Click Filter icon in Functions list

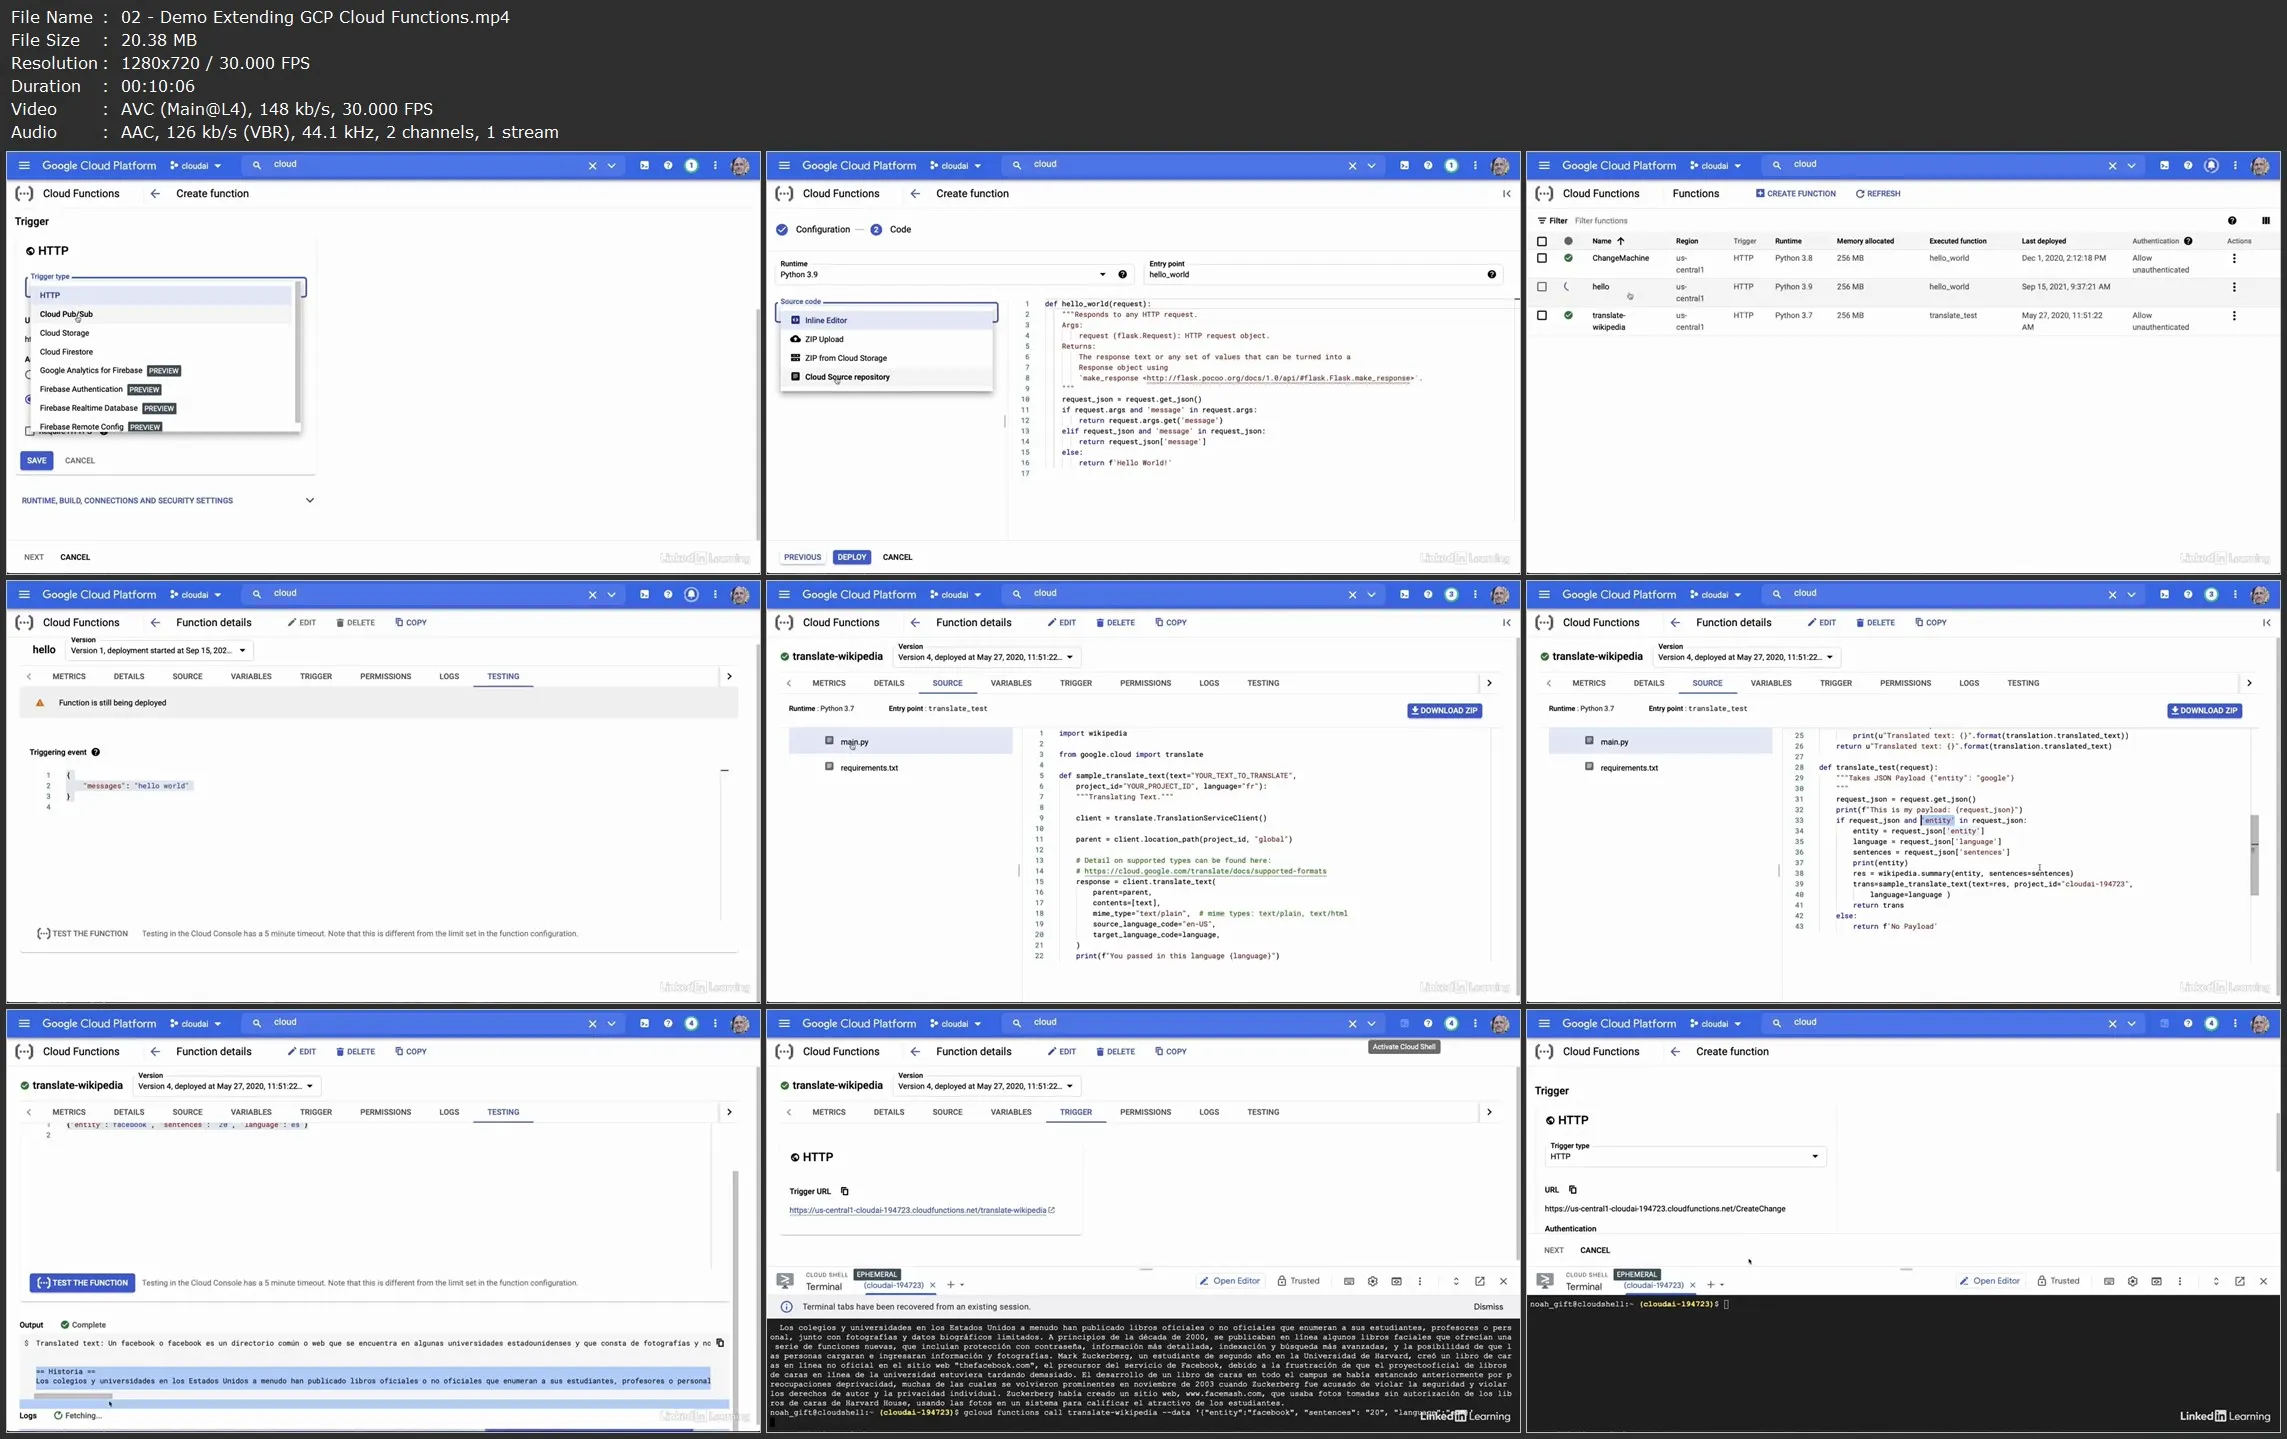tap(1542, 221)
